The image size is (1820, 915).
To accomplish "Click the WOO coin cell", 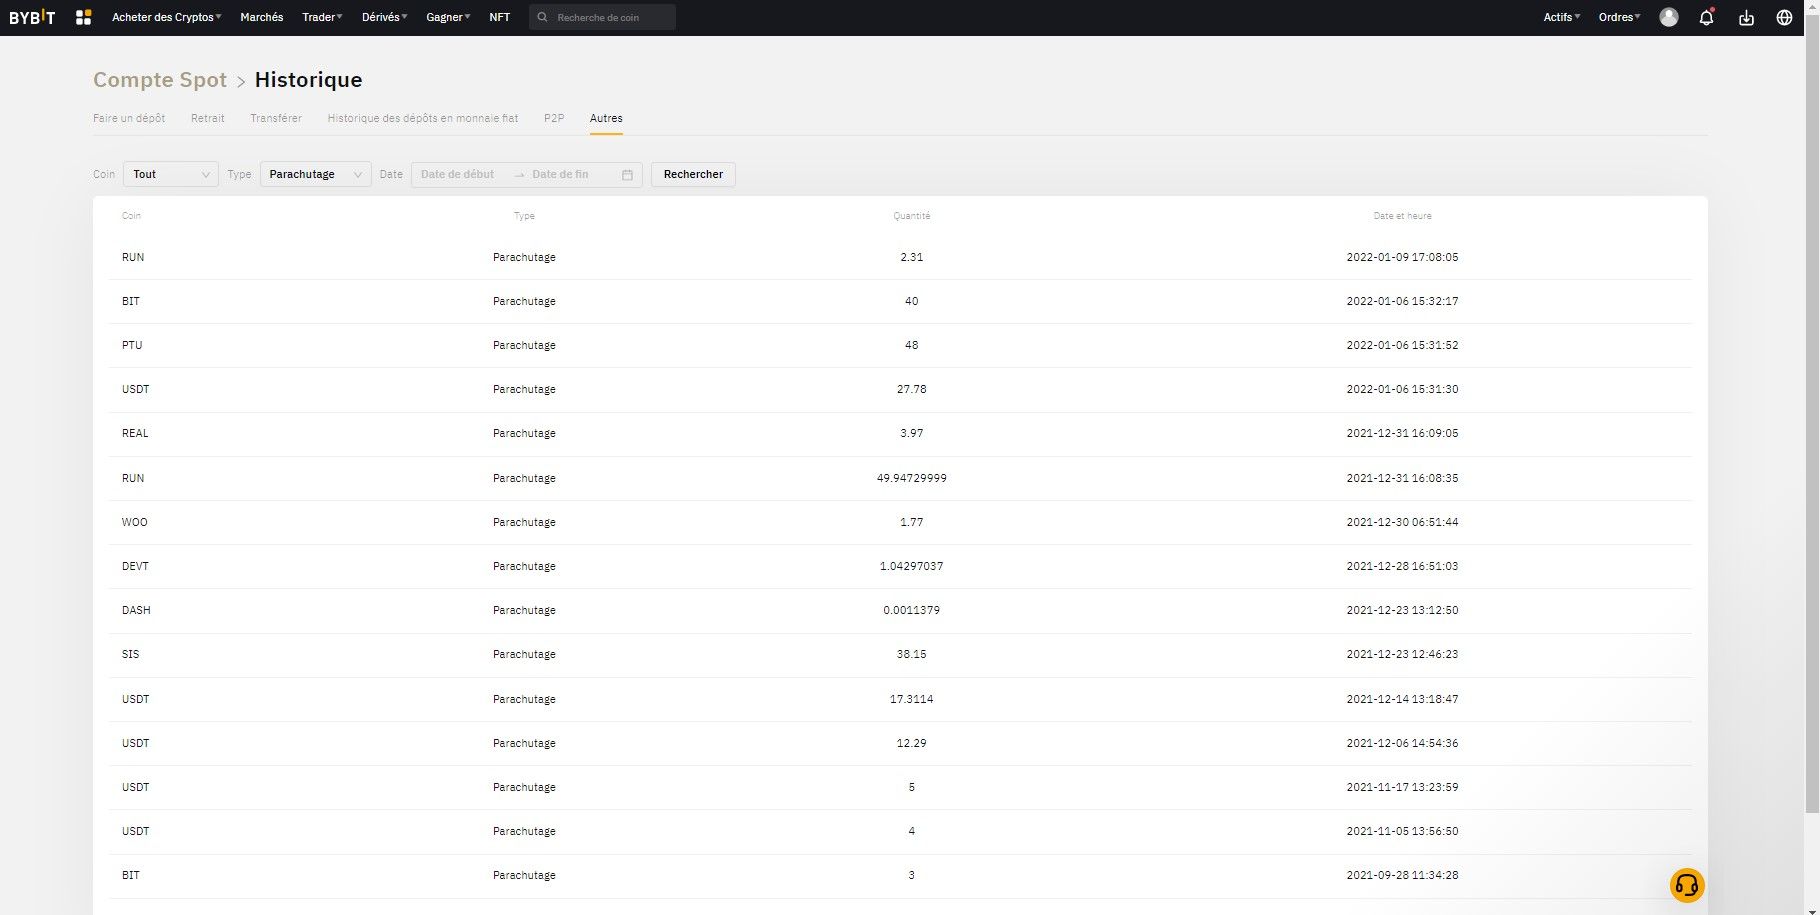I will coord(135,522).
